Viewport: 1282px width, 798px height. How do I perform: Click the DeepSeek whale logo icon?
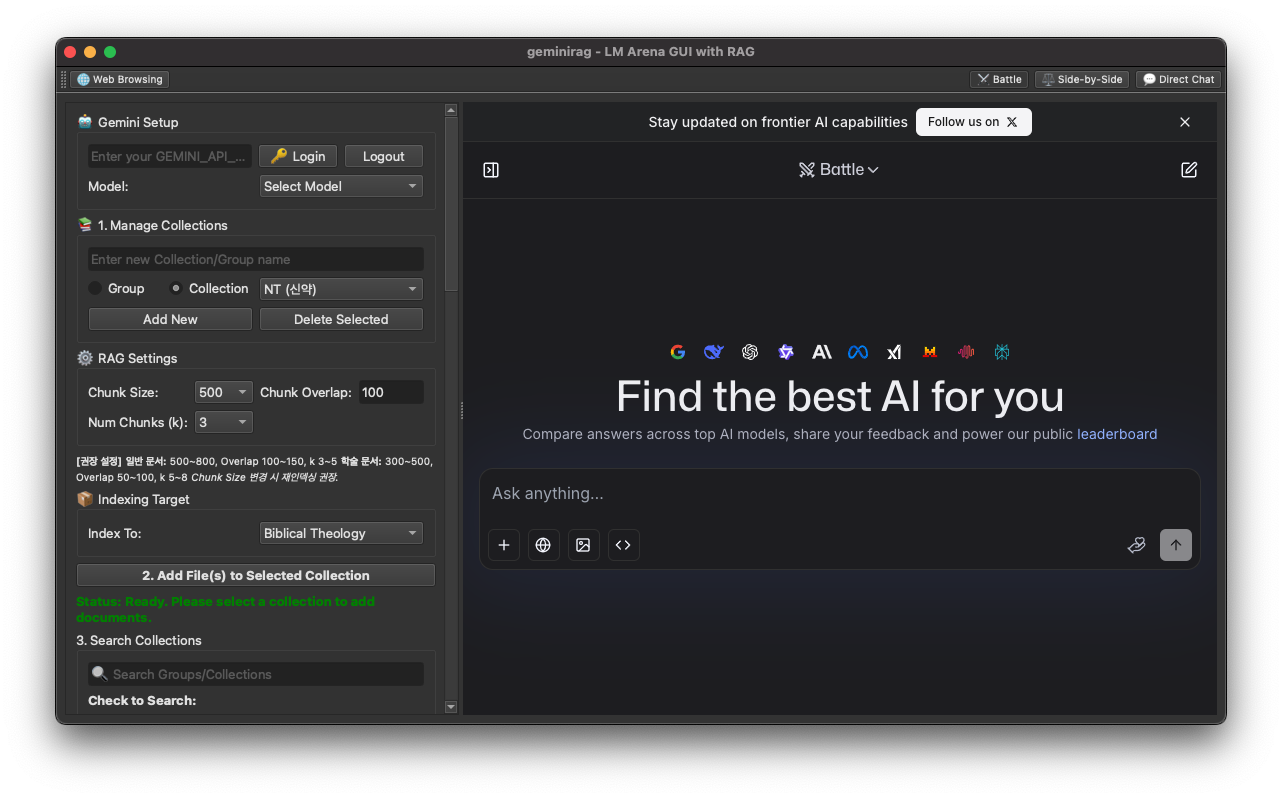714,352
